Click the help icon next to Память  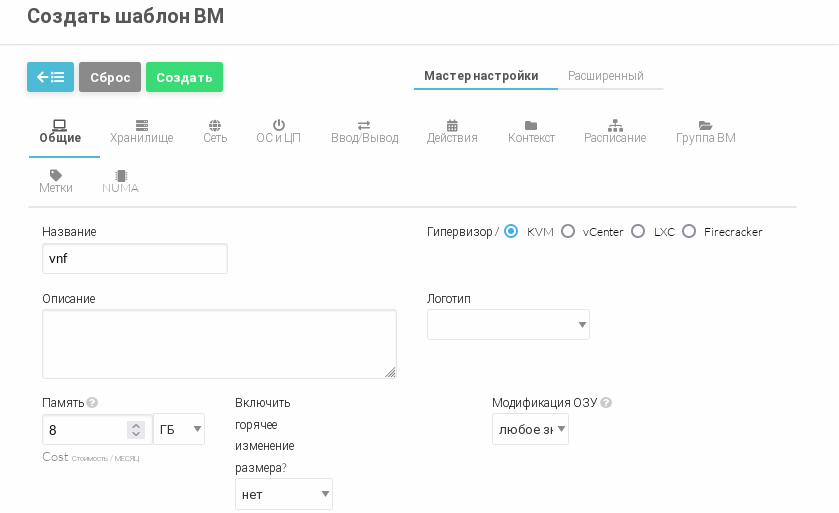[92, 403]
